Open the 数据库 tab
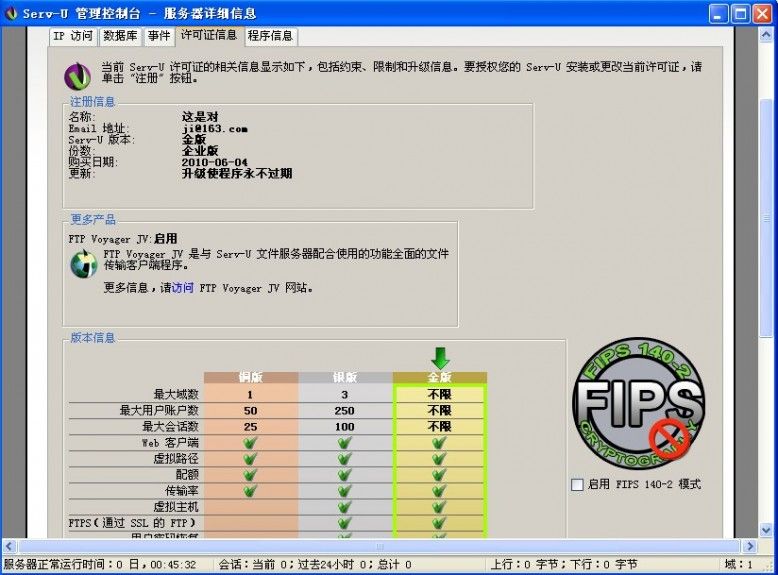The image size is (778, 575). click(120, 36)
